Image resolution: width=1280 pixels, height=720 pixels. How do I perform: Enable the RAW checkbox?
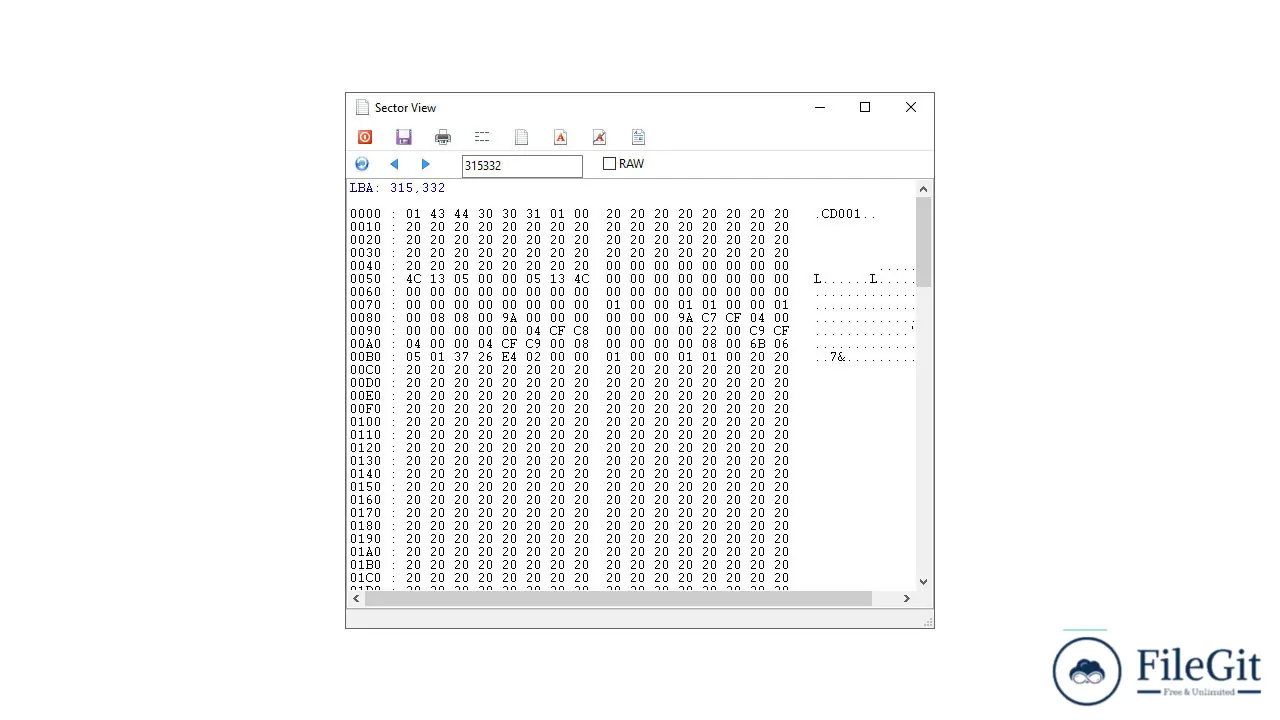coord(609,164)
